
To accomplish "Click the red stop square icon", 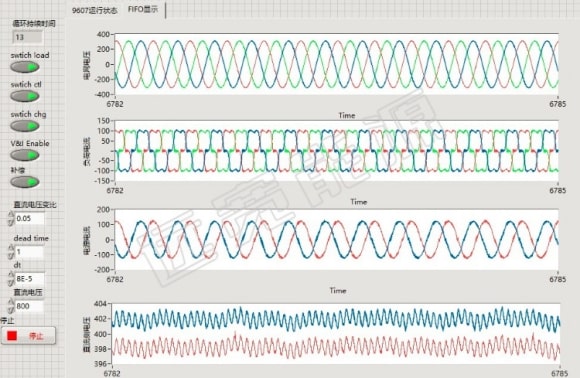I will coord(12,335).
